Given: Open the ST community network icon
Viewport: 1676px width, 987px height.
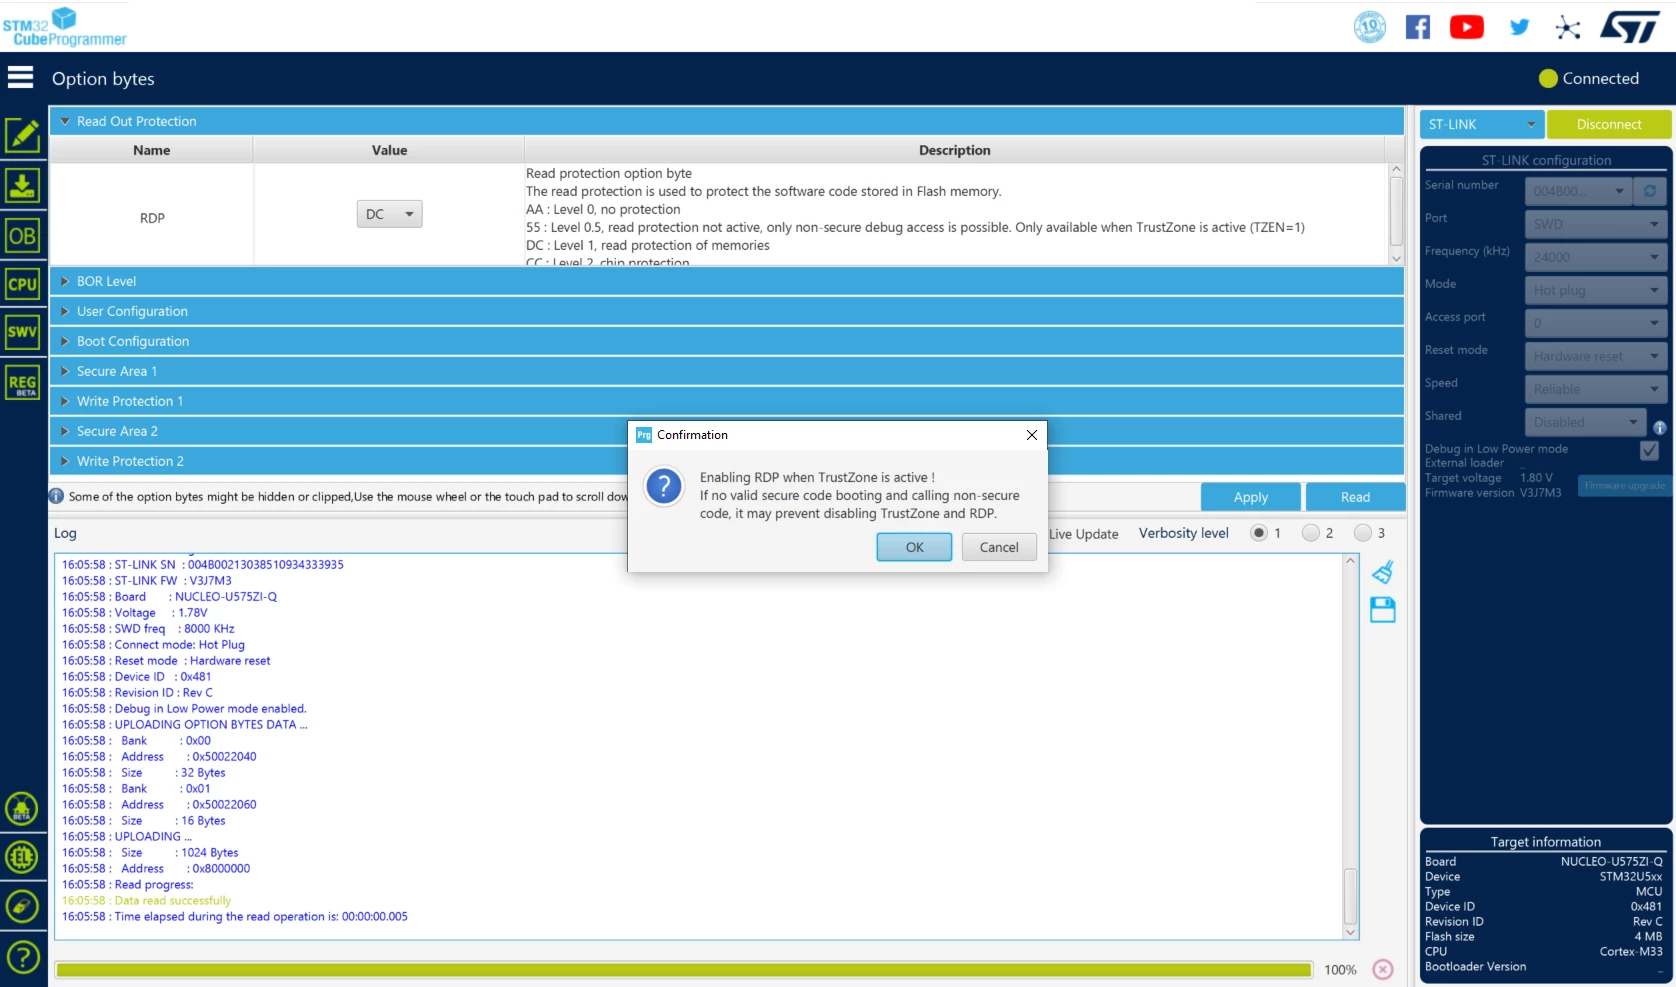Looking at the screenshot, I should coord(1568,27).
